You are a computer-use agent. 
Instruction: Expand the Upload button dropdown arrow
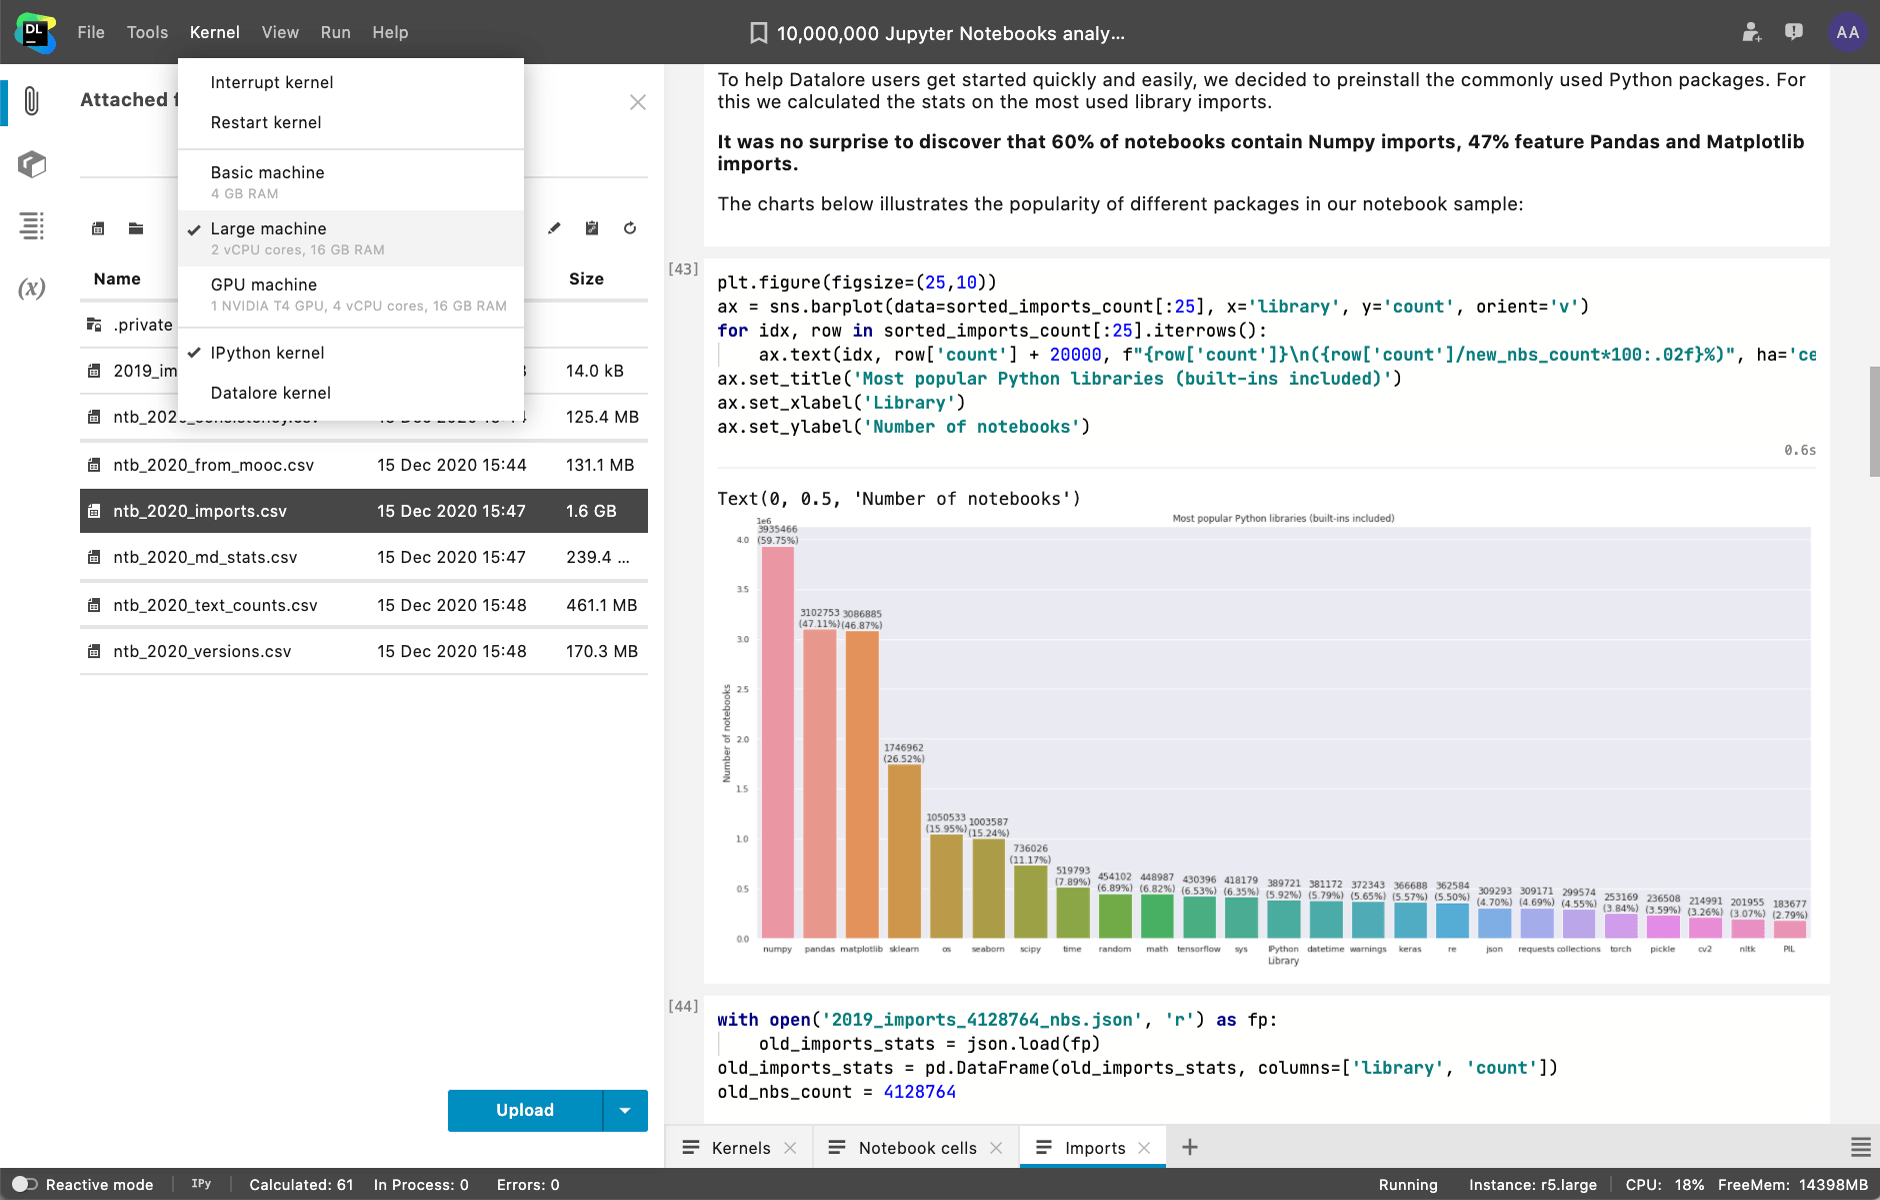626,1110
